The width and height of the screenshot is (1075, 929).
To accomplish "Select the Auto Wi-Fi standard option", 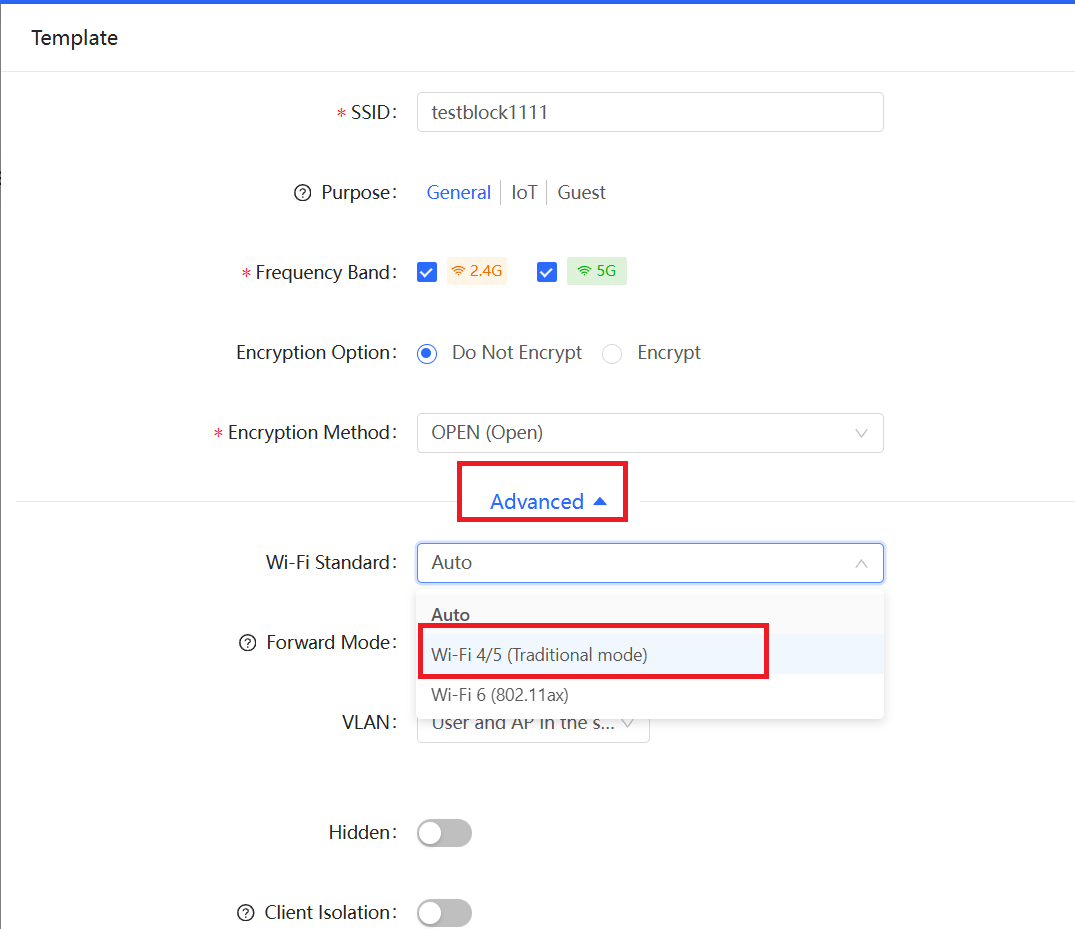I will (451, 615).
